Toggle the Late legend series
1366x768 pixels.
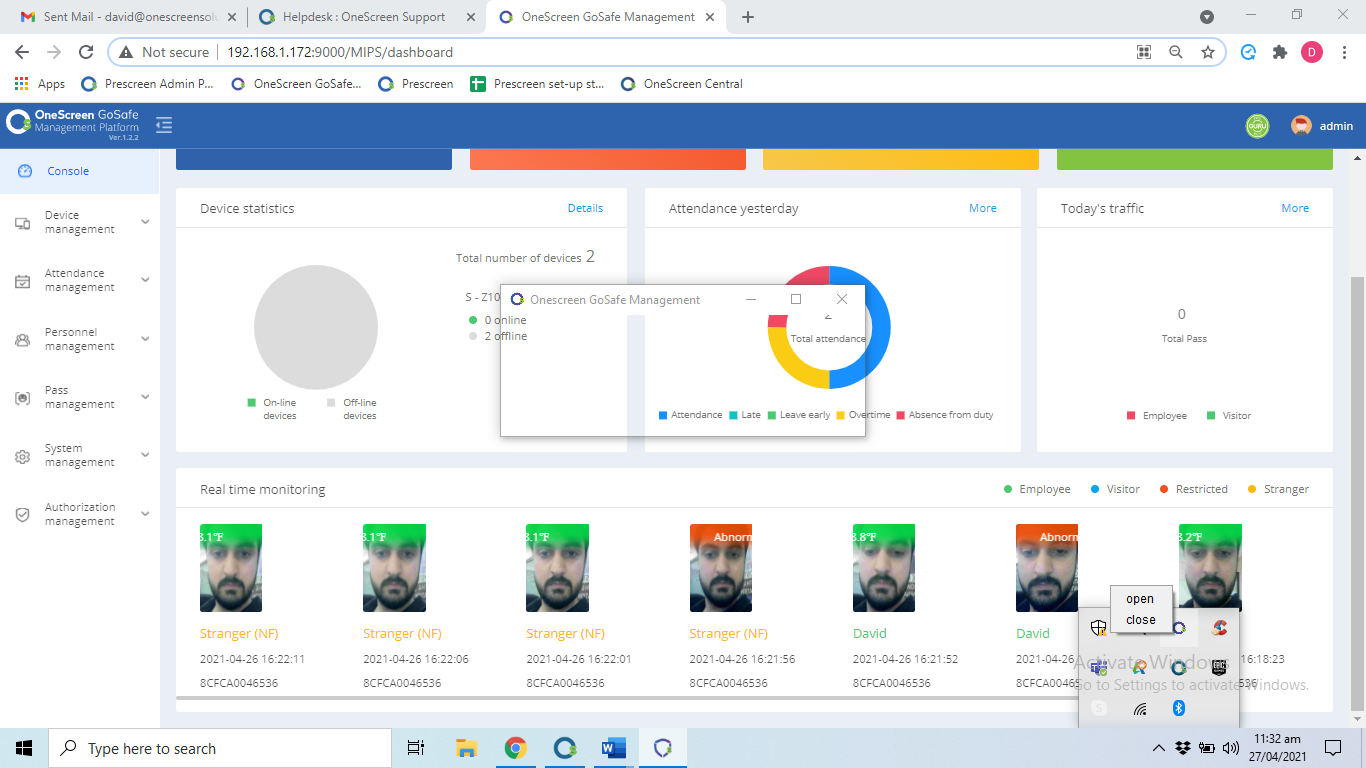tap(745, 415)
